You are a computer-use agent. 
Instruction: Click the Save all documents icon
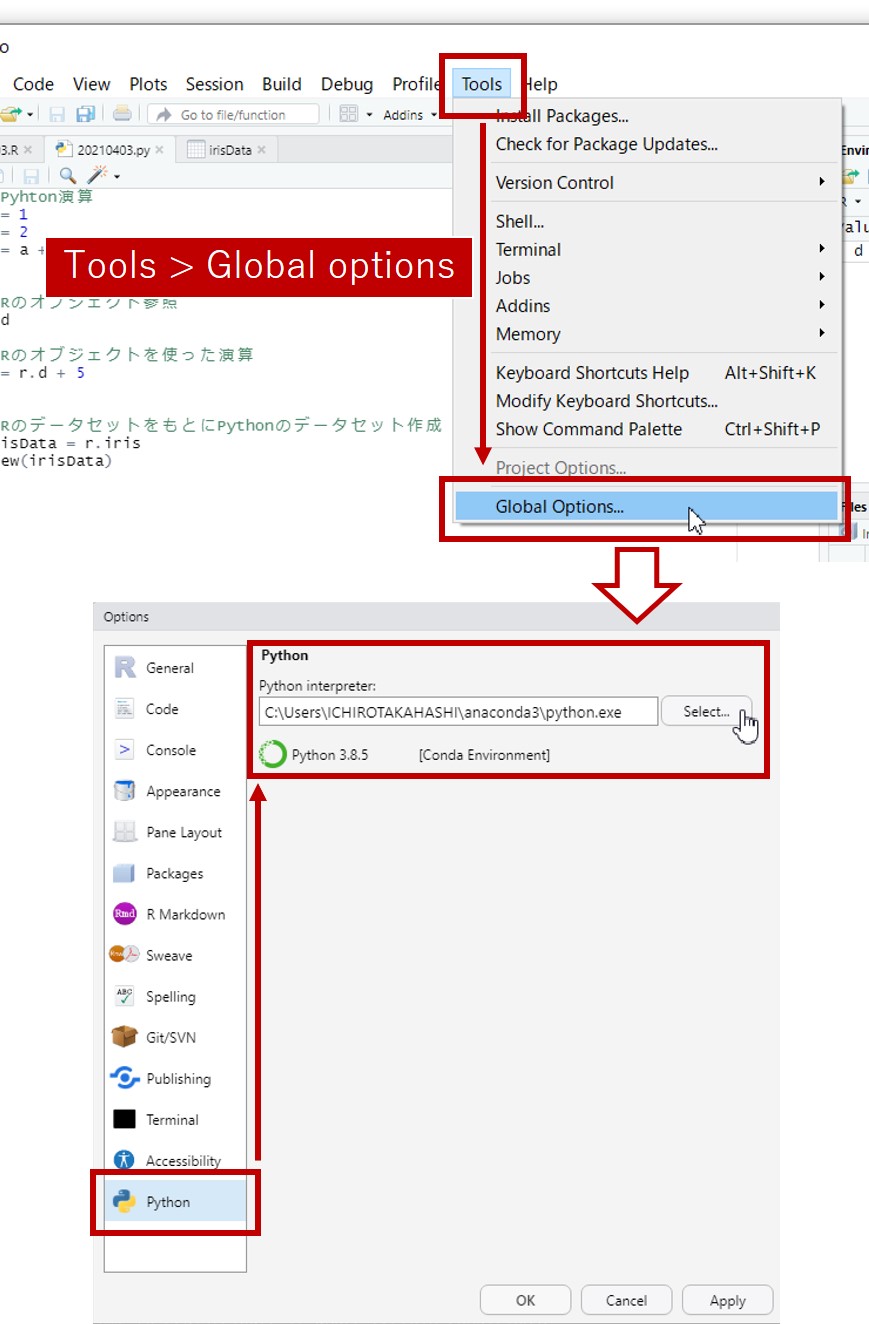85,114
